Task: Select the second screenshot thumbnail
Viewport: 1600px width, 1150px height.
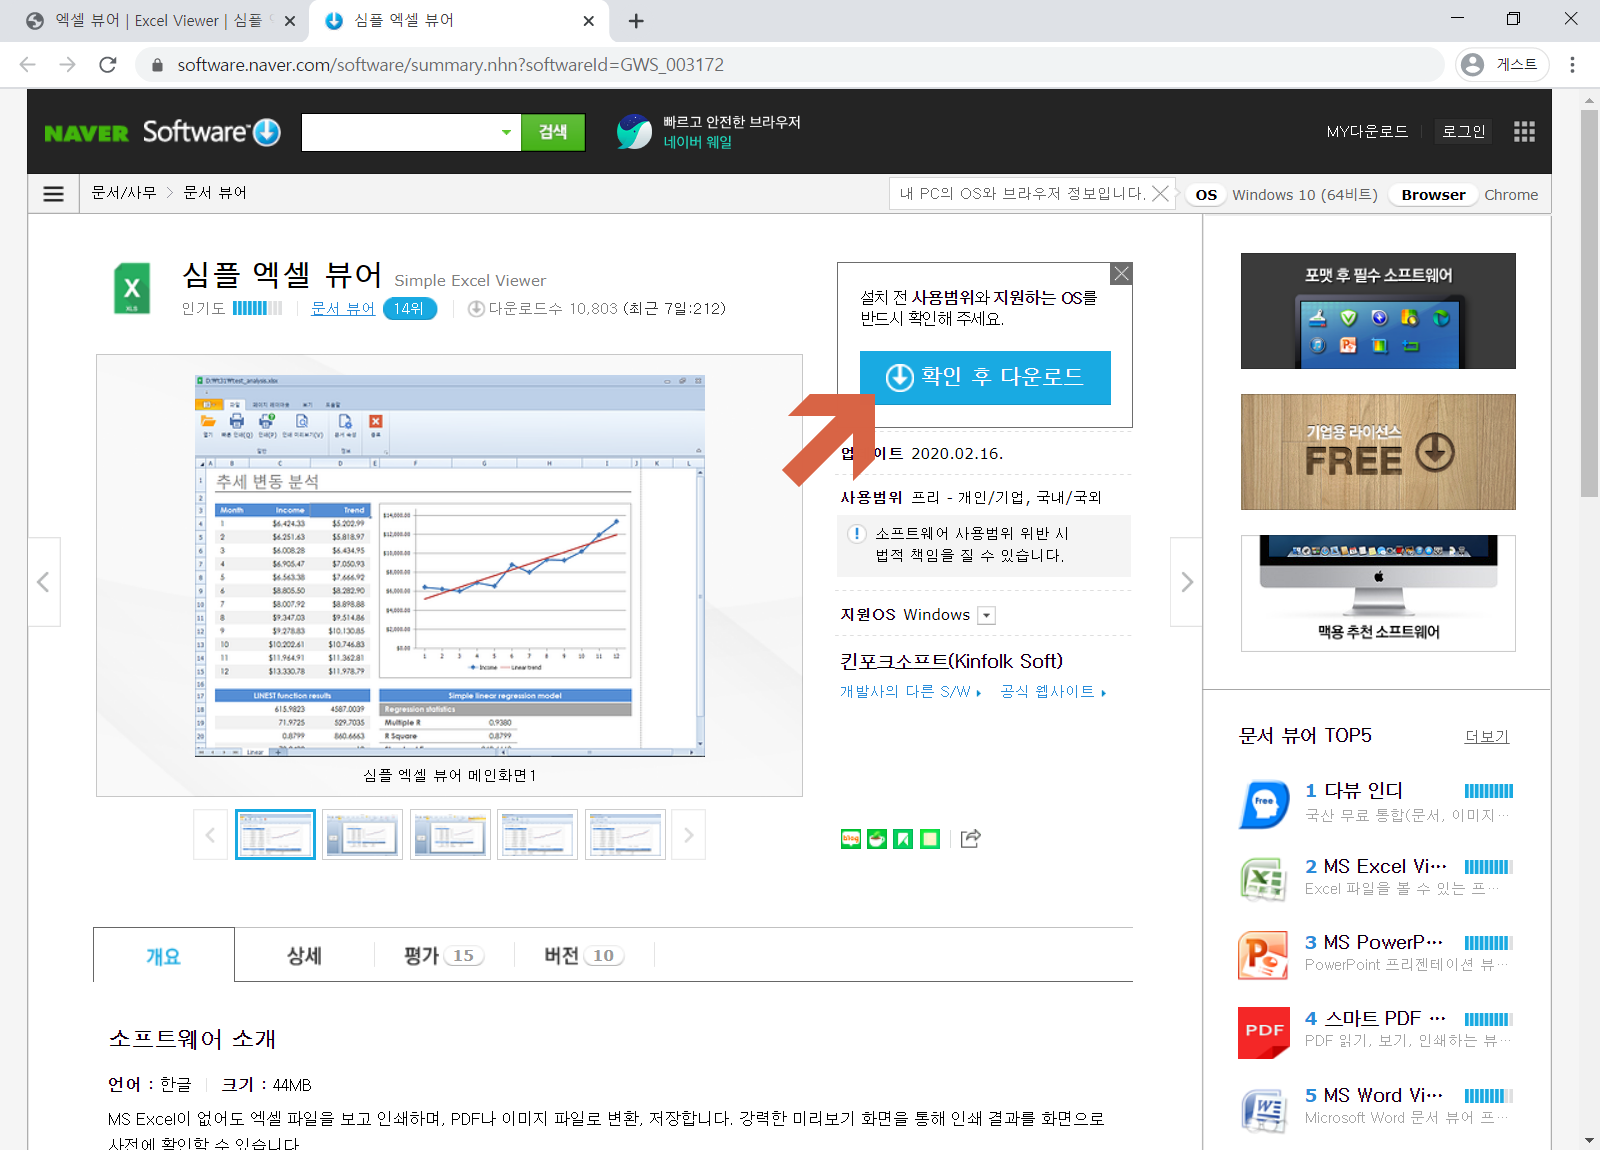Action: tap(363, 835)
